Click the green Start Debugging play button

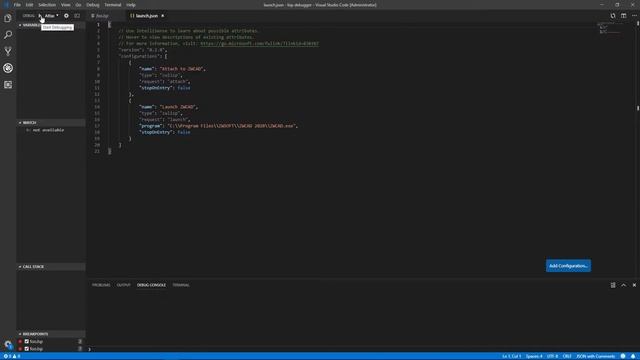pos(40,16)
